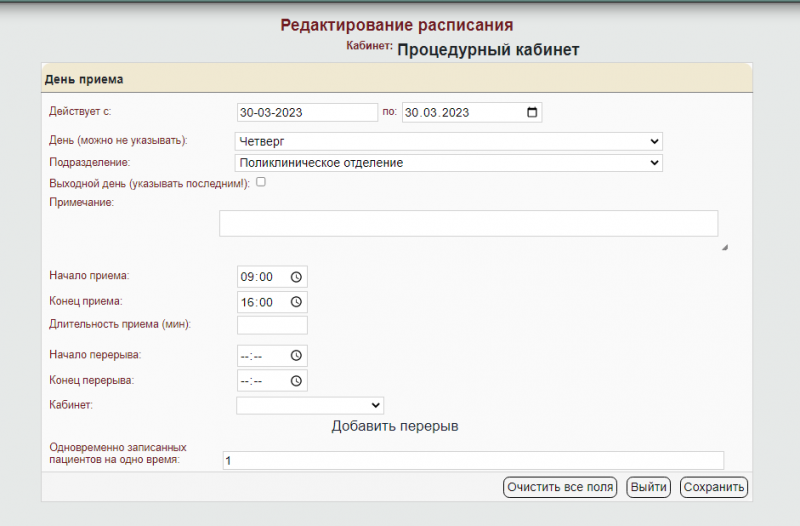Open calendar picker in end date field
800x526 pixels.
[x=531, y=112]
